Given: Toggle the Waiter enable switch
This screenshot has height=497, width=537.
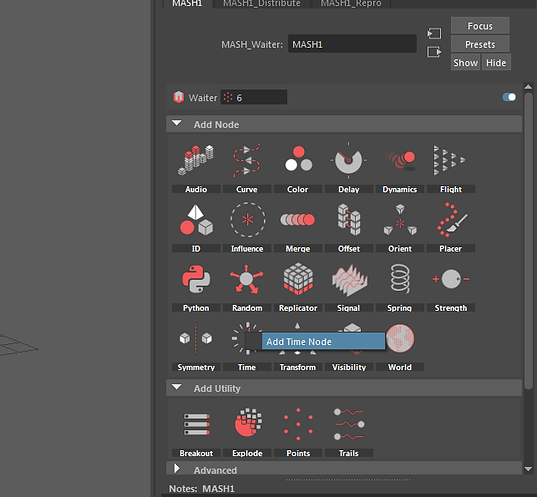Looking at the screenshot, I should click(x=509, y=97).
